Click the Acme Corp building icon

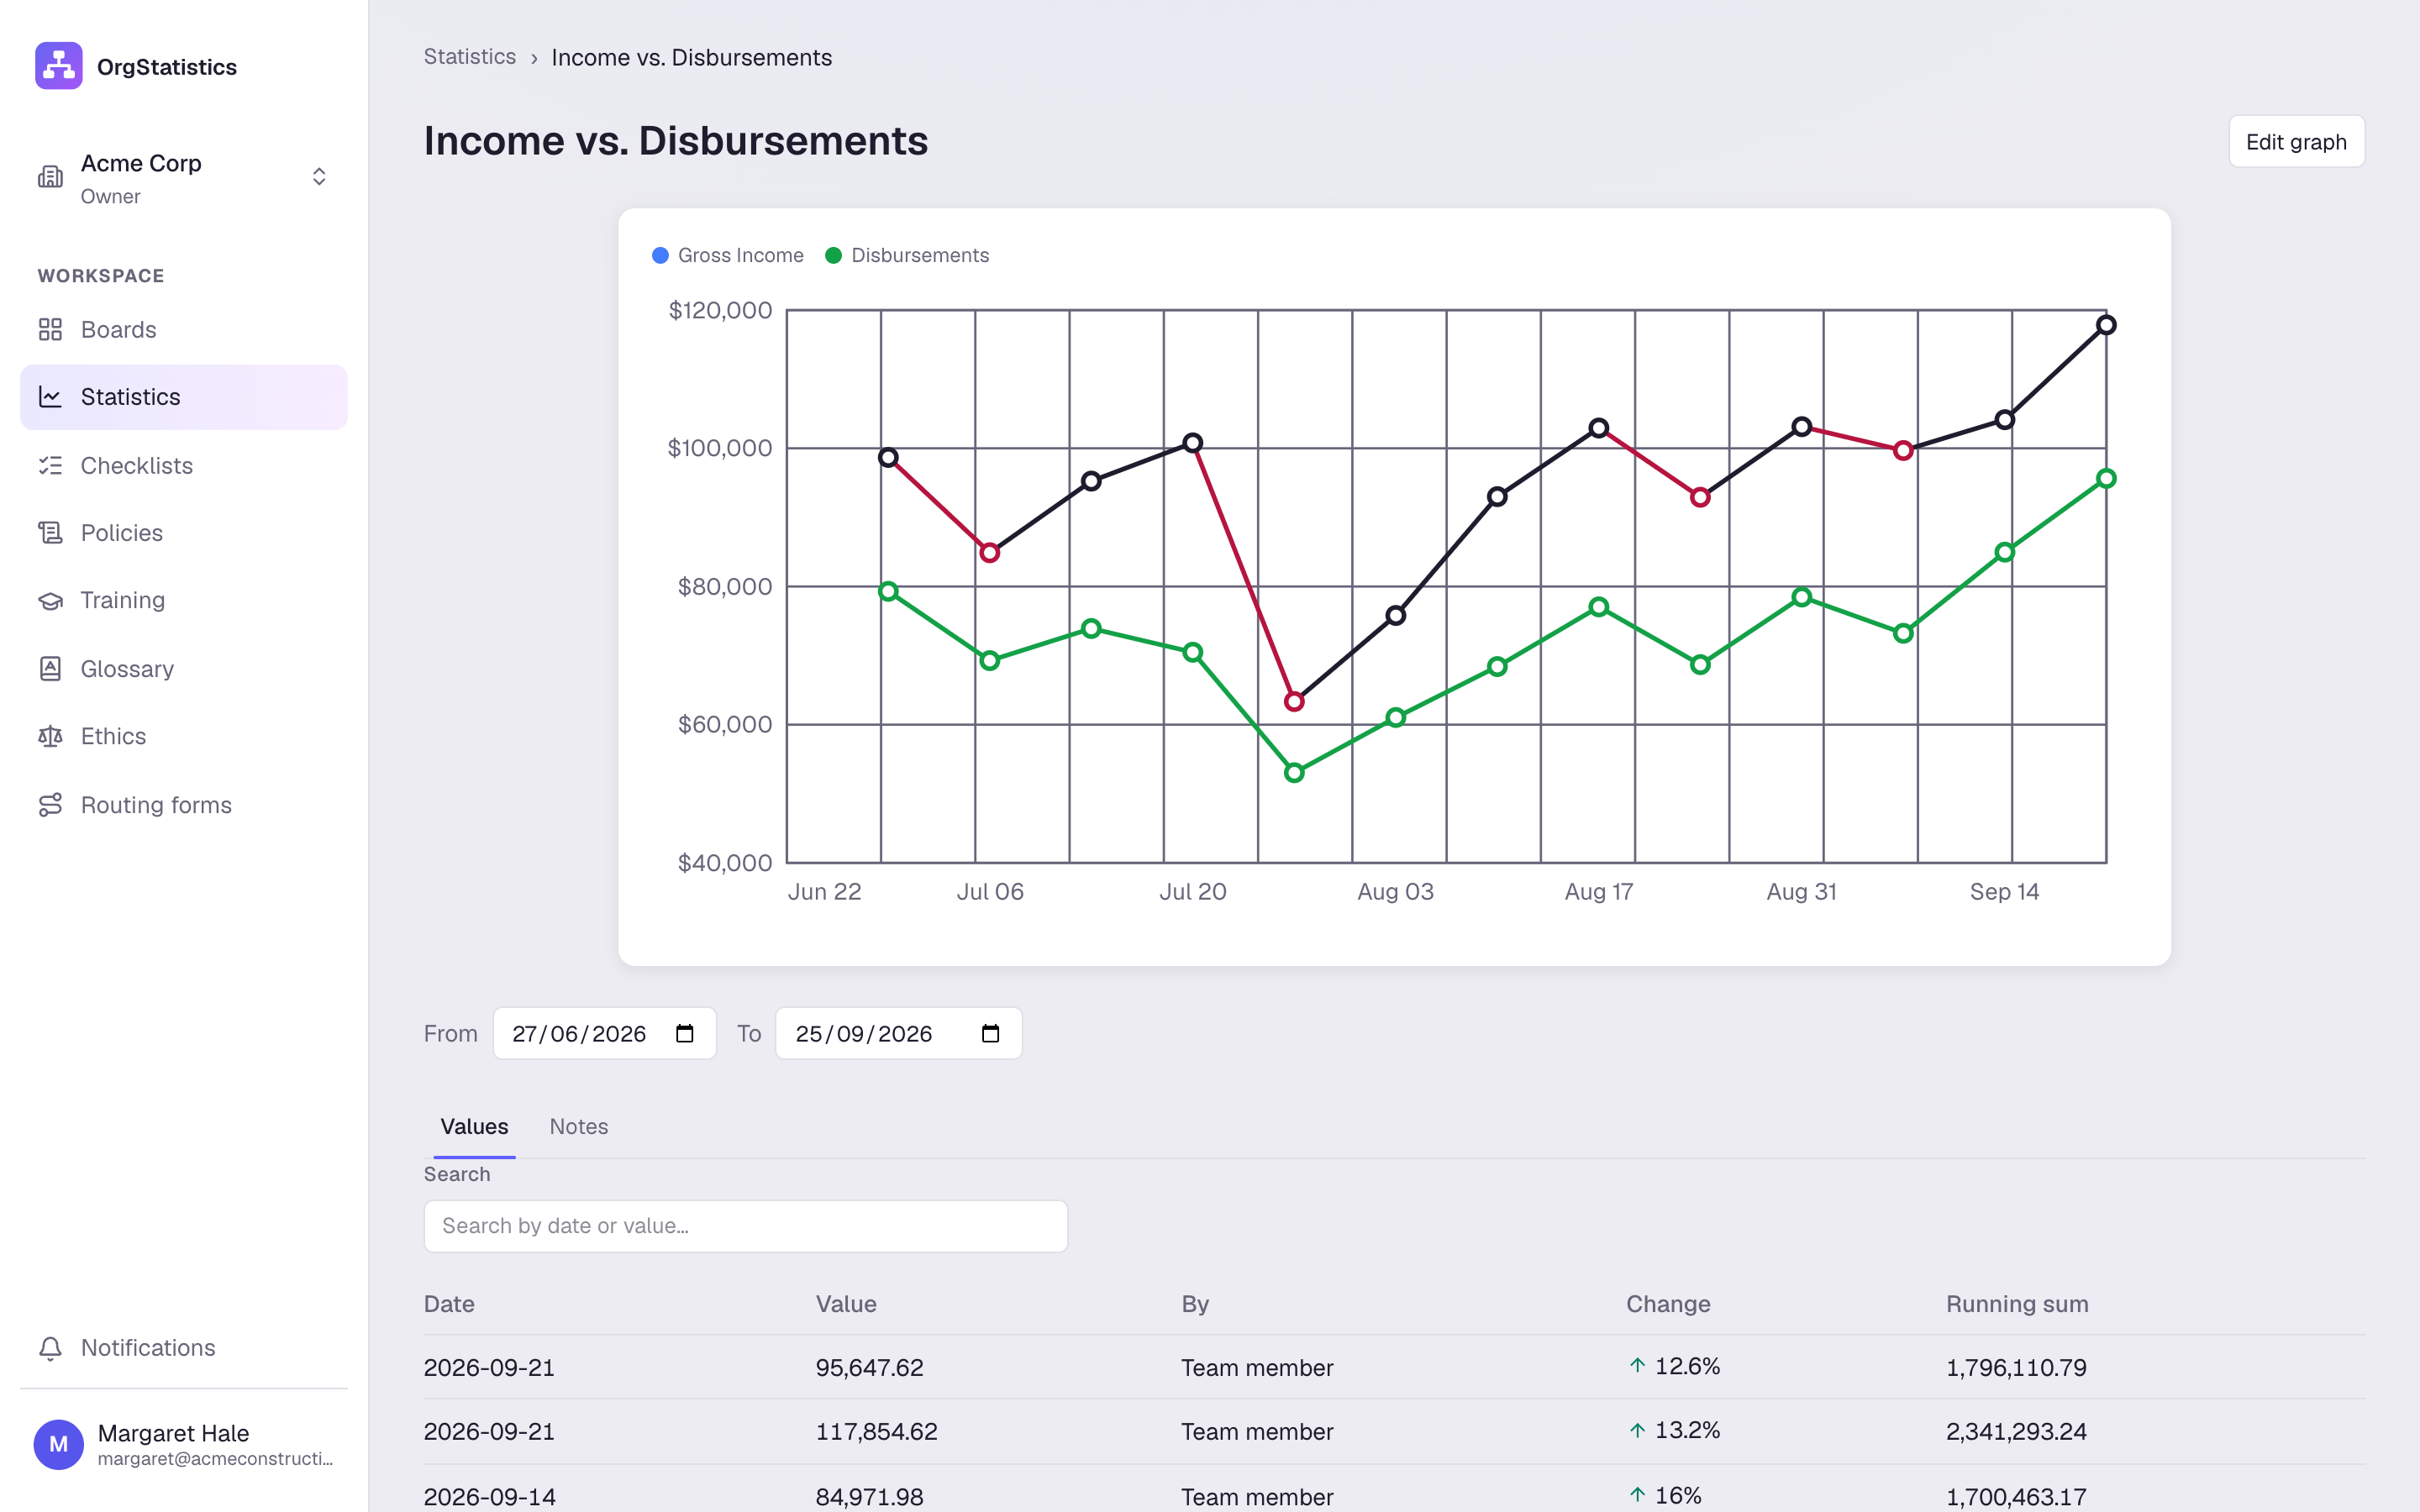50,177
